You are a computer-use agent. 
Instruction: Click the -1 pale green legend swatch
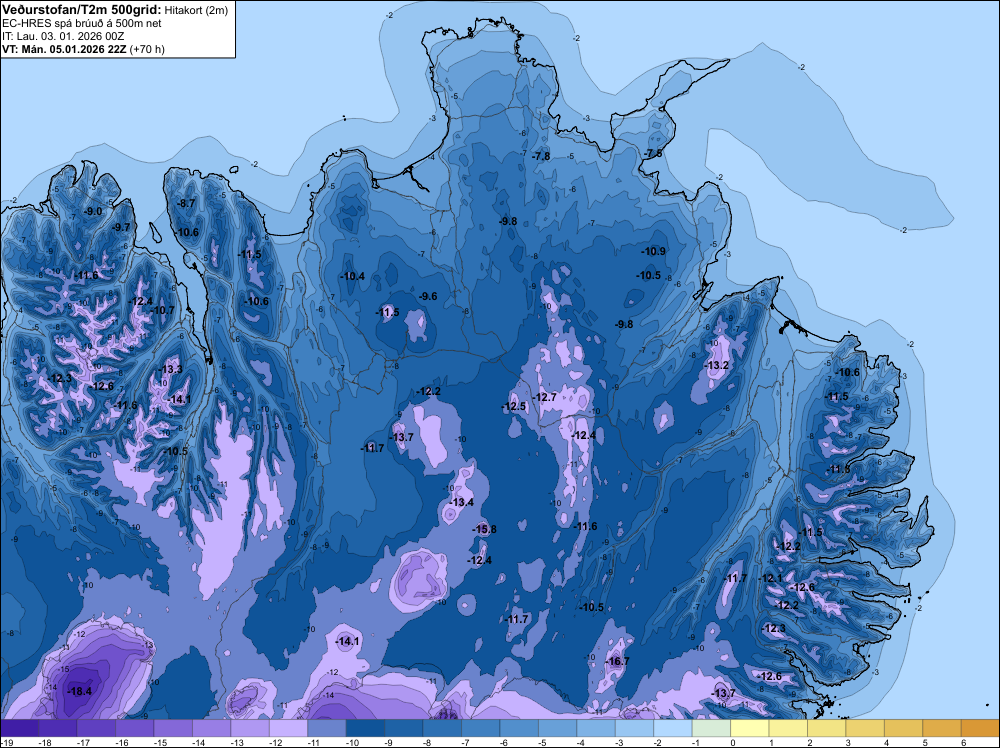coord(711,728)
